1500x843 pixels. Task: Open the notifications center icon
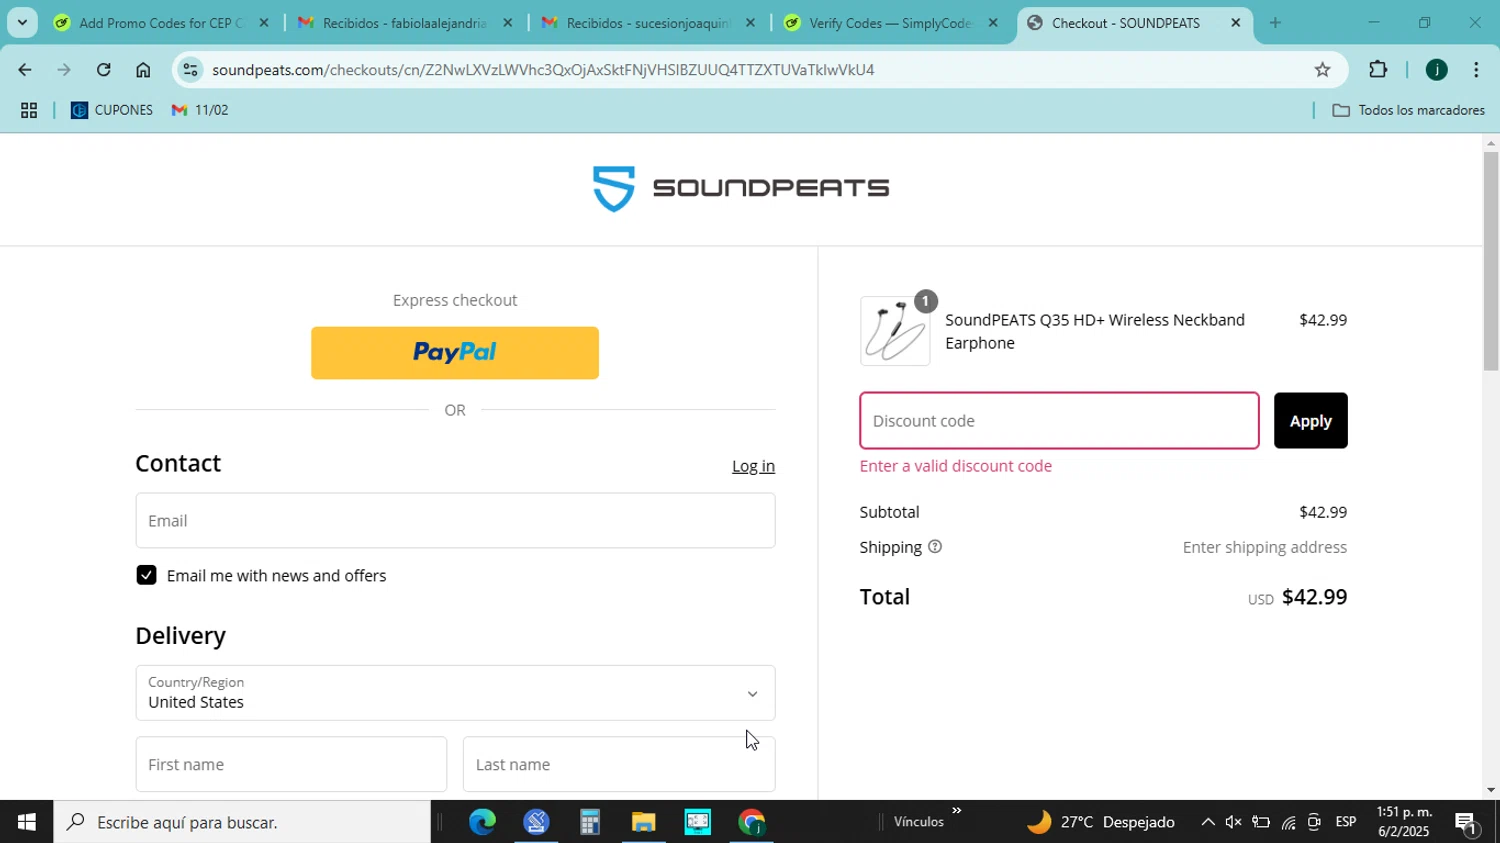1467,822
